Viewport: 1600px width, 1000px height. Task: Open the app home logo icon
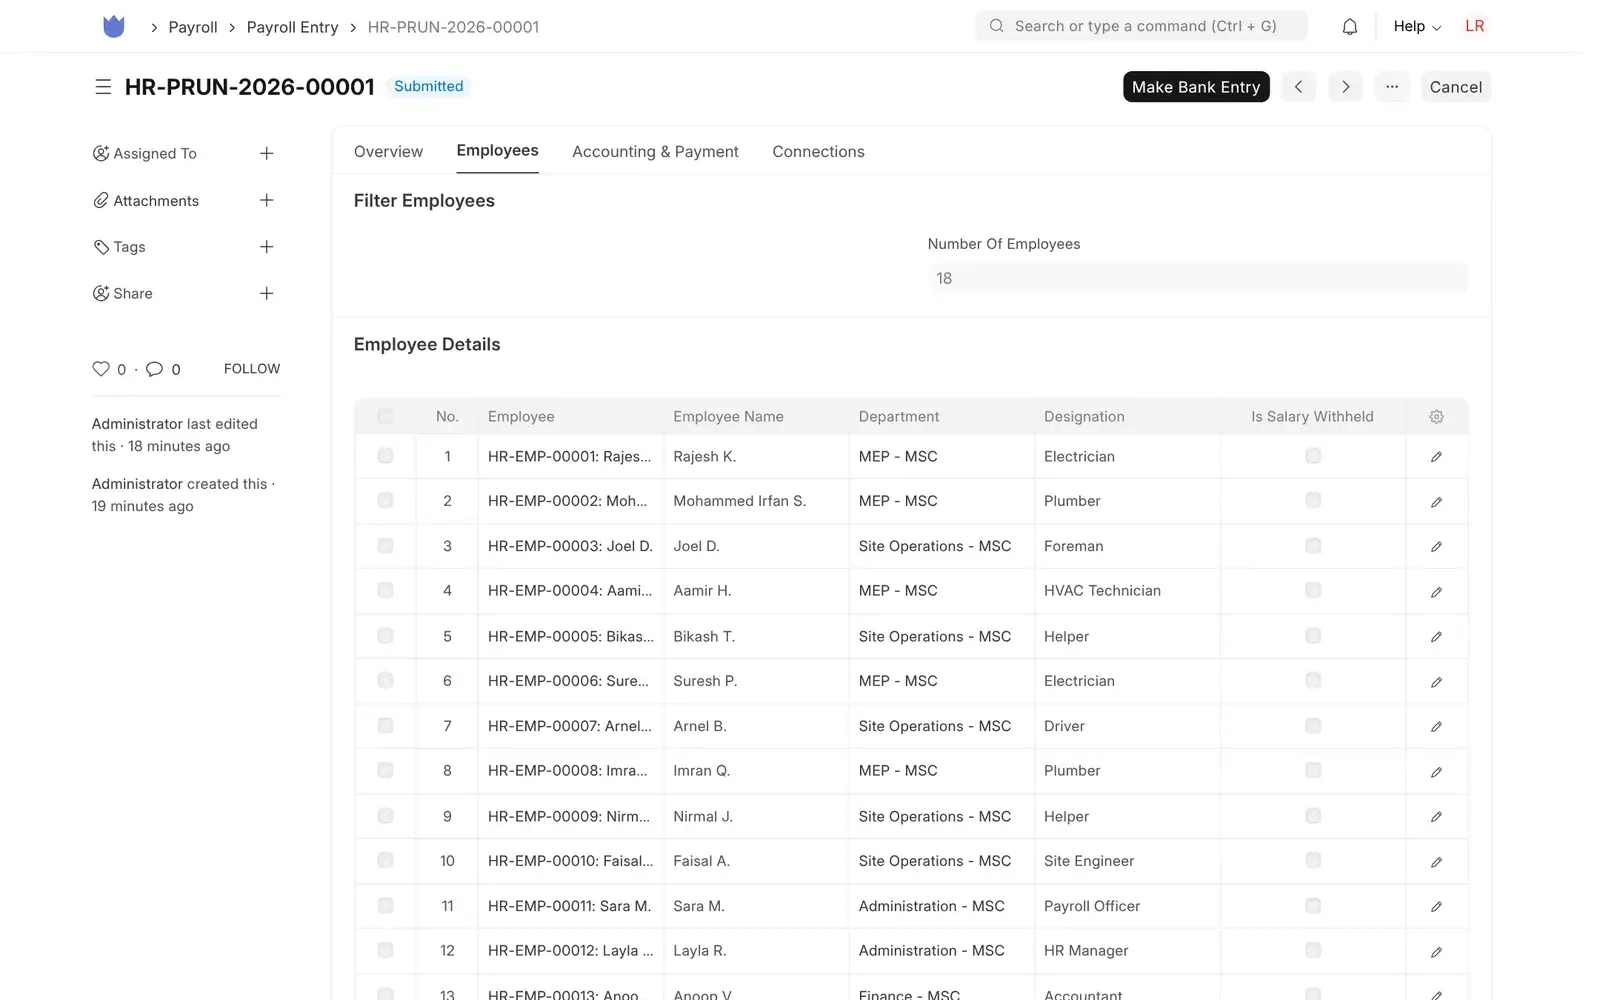click(x=114, y=27)
